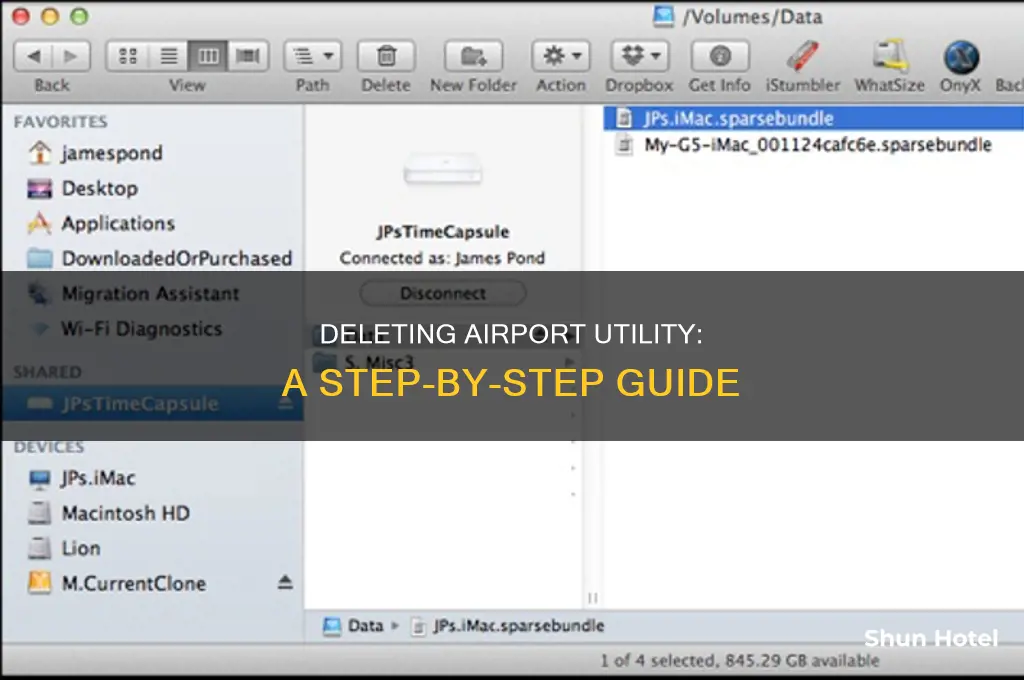Select M.CurrentClone in the sidebar
Viewport: 1024px width, 680px height.
tap(118, 583)
